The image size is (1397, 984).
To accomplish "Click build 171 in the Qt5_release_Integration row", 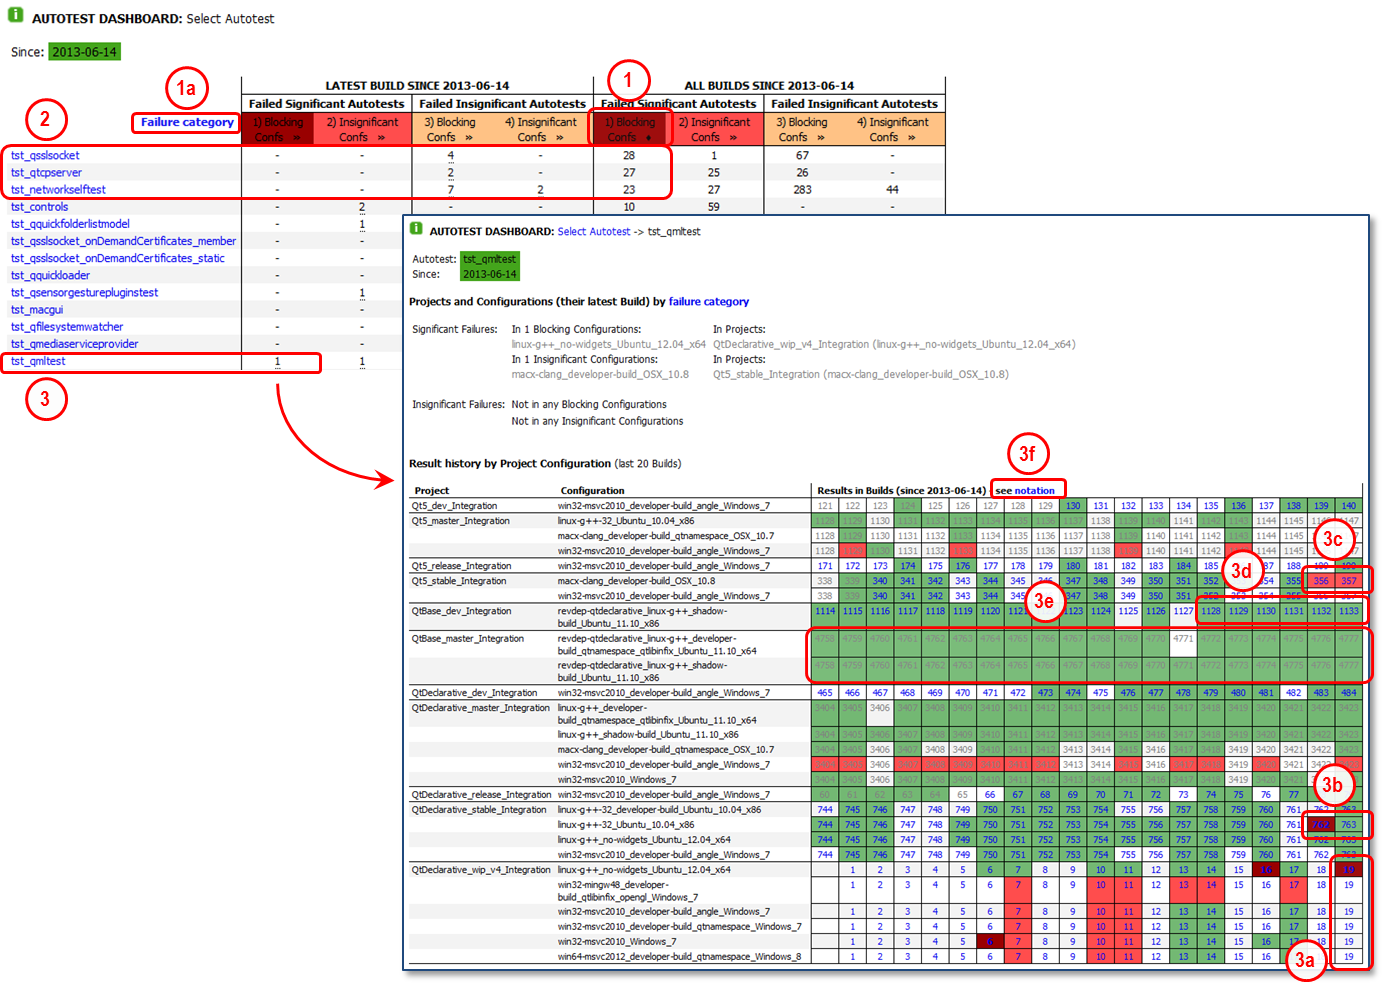I will click(825, 566).
